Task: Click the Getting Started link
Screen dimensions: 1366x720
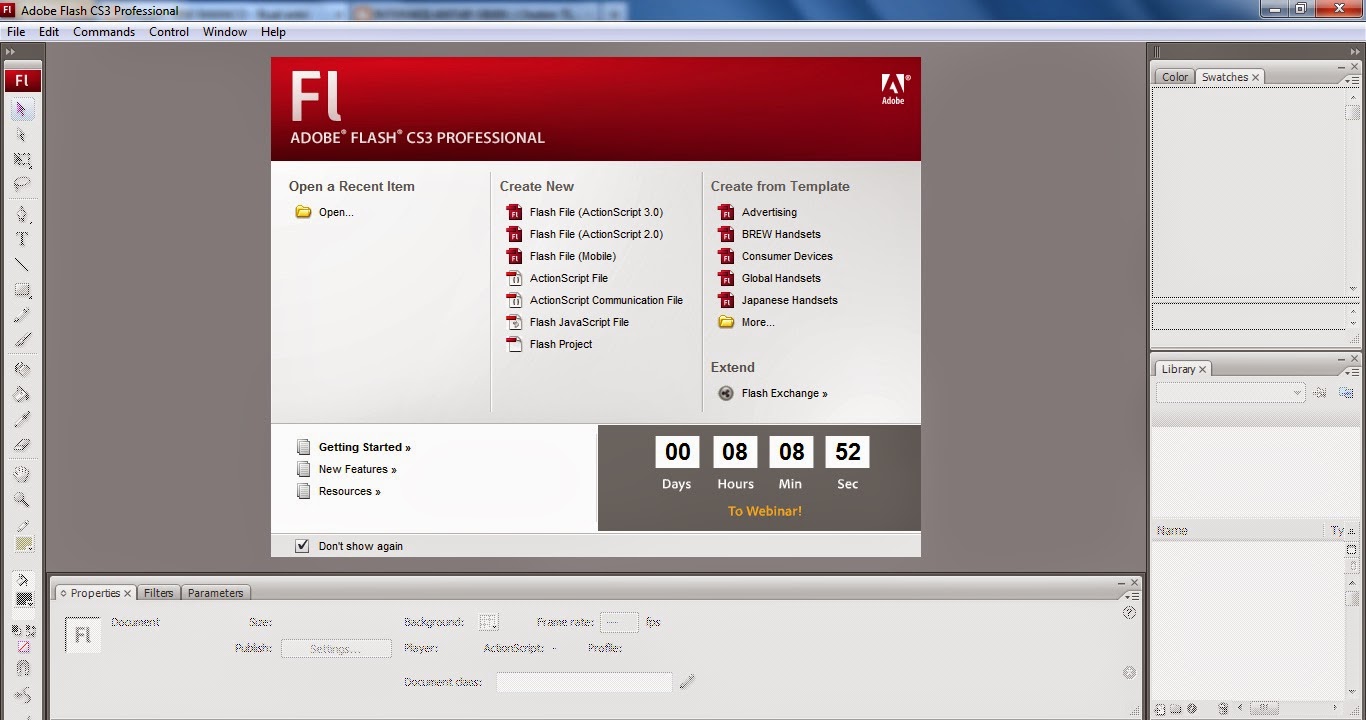Action: pyautogui.click(x=364, y=447)
